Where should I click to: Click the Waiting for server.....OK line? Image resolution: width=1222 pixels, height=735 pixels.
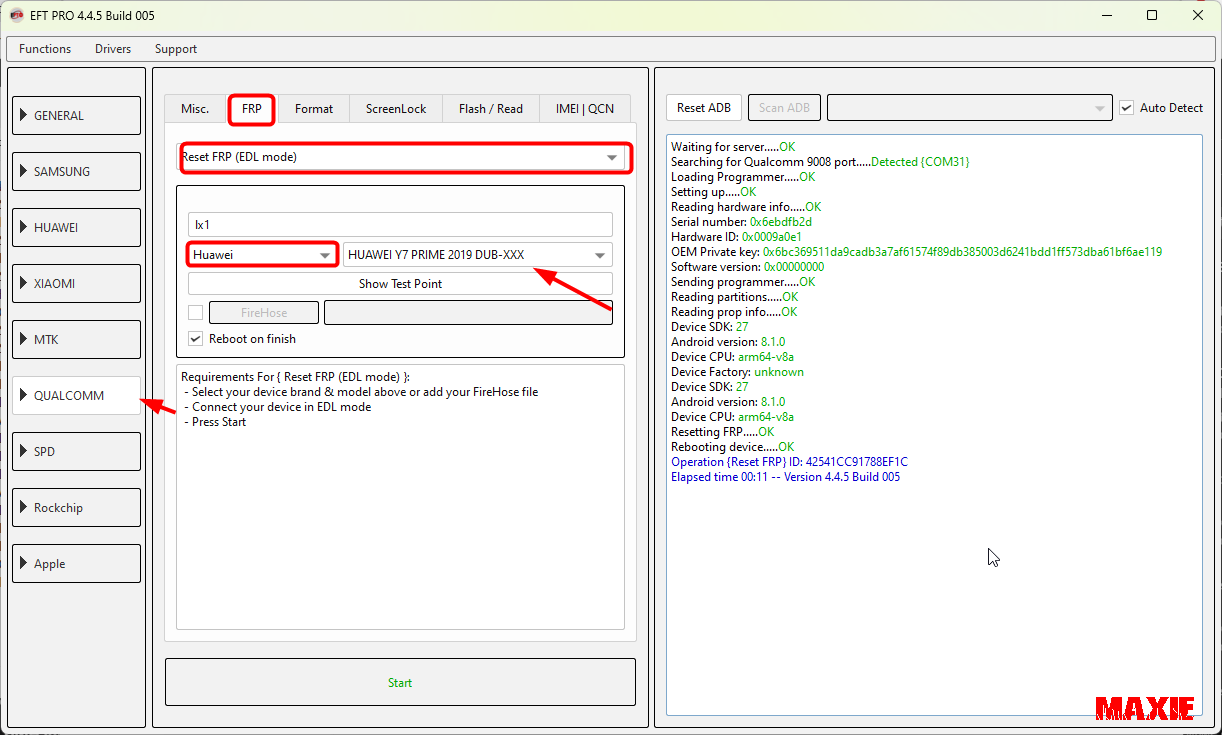pos(733,147)
